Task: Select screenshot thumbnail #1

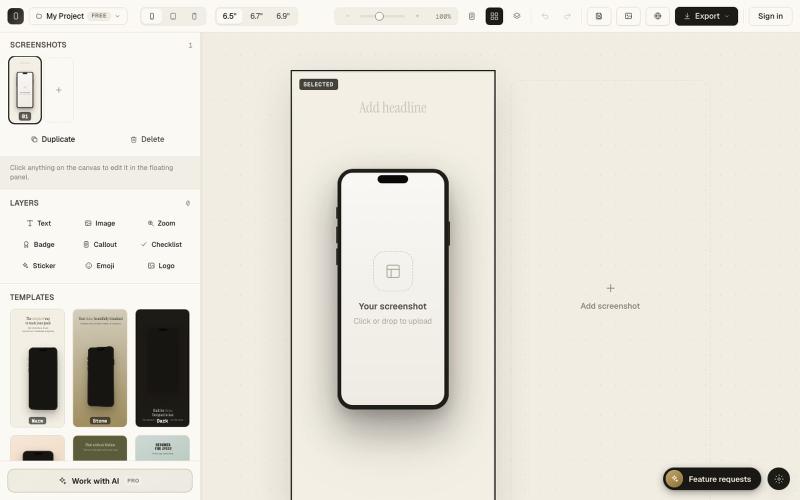Action: click(25, 90)
